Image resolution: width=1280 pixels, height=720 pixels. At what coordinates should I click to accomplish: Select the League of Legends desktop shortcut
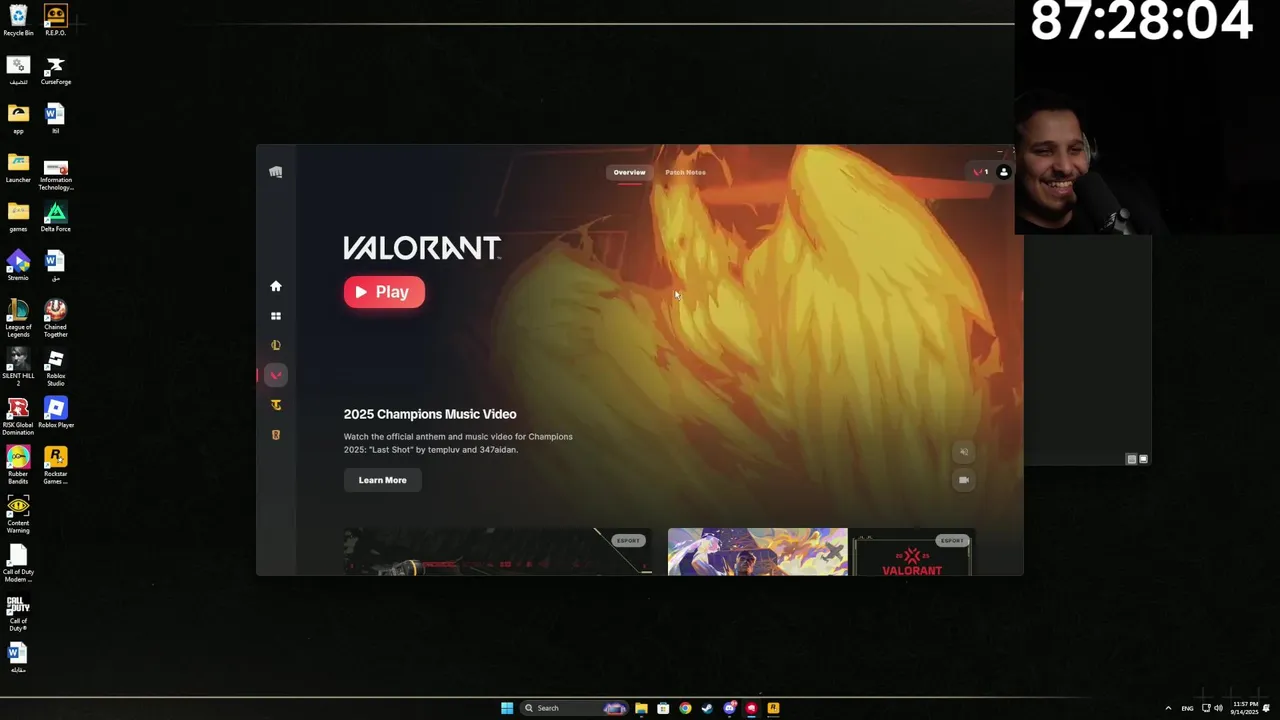[x=18, y=317]
